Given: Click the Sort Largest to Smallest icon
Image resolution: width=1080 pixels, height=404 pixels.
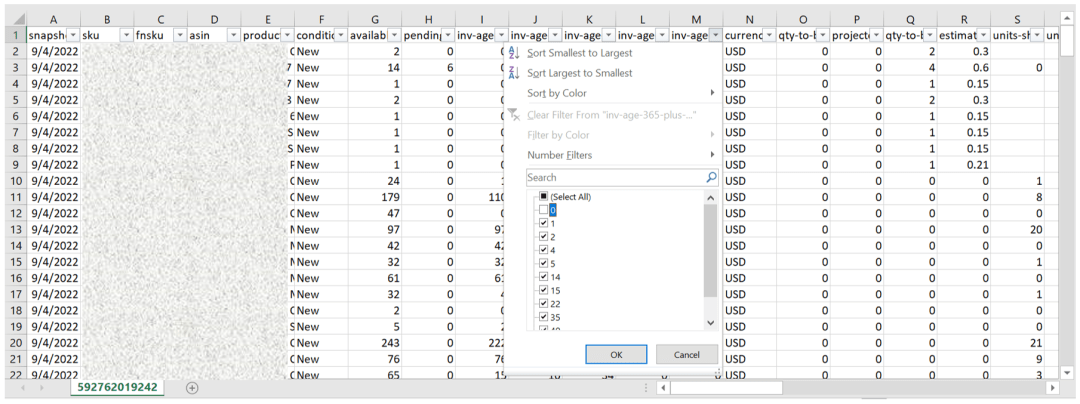Looking at the screenshot, I should click(x=514, y=73).
